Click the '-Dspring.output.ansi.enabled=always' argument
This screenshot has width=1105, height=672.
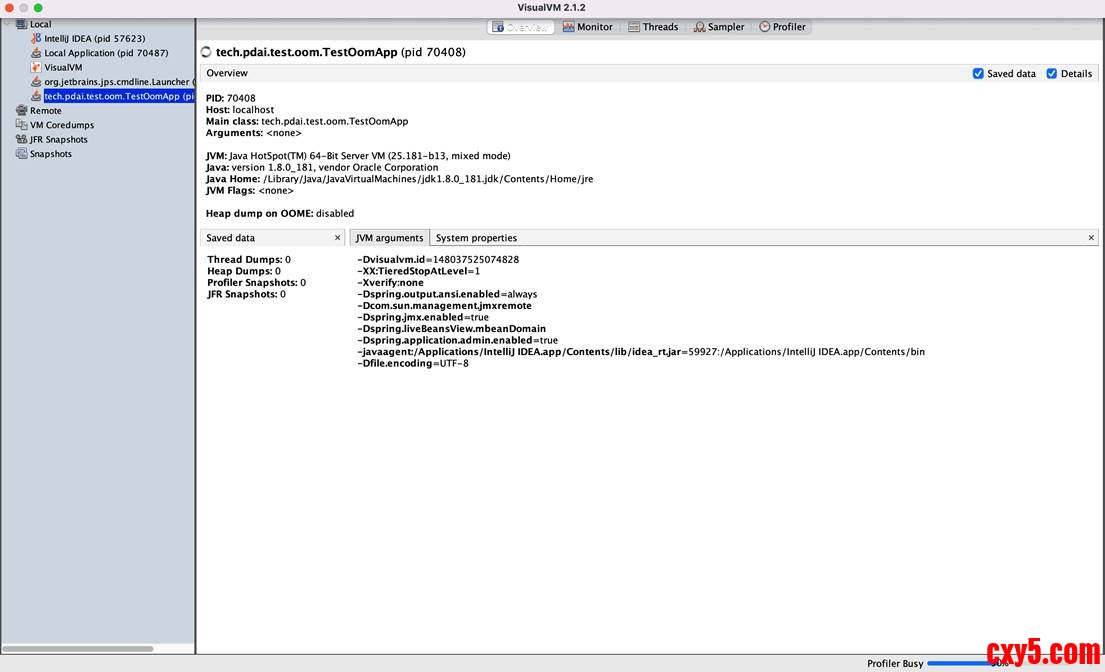tap(447, 294)
